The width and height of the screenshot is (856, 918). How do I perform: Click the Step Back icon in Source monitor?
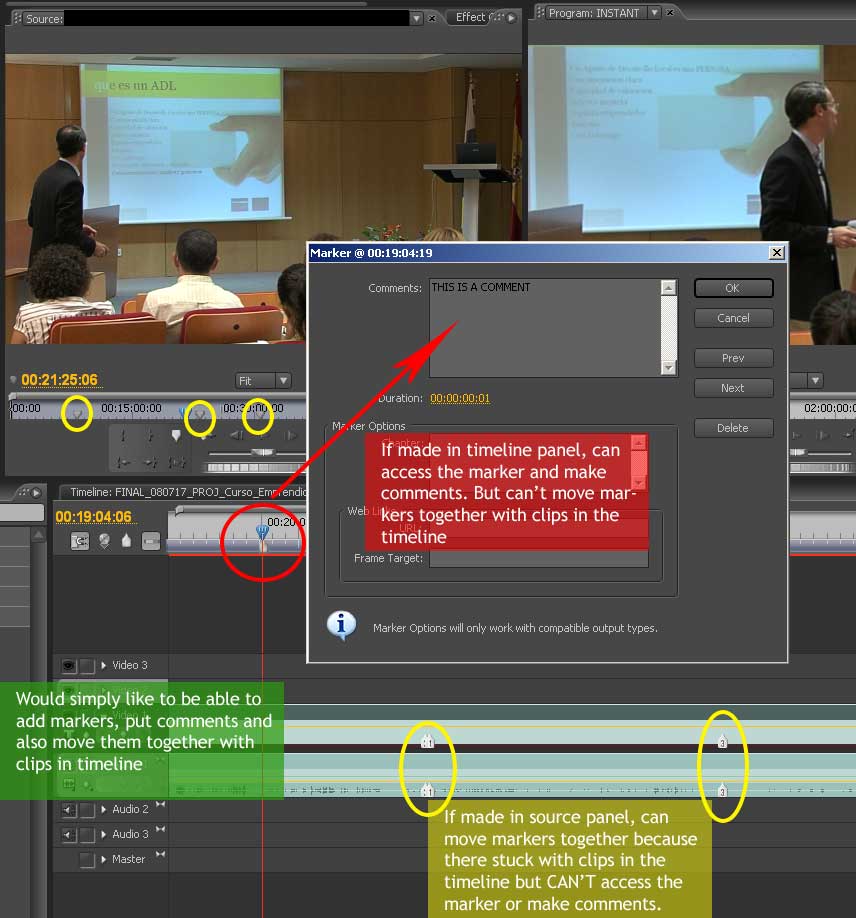(x=237, y=436)
